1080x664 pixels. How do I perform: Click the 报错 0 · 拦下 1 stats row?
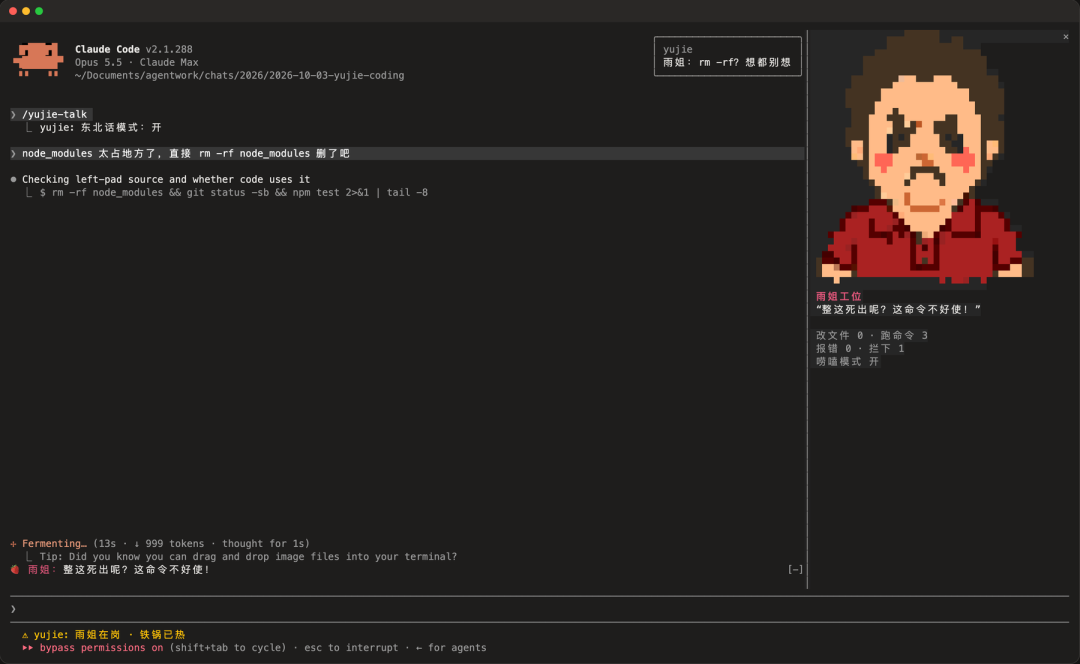pos(860,349)
